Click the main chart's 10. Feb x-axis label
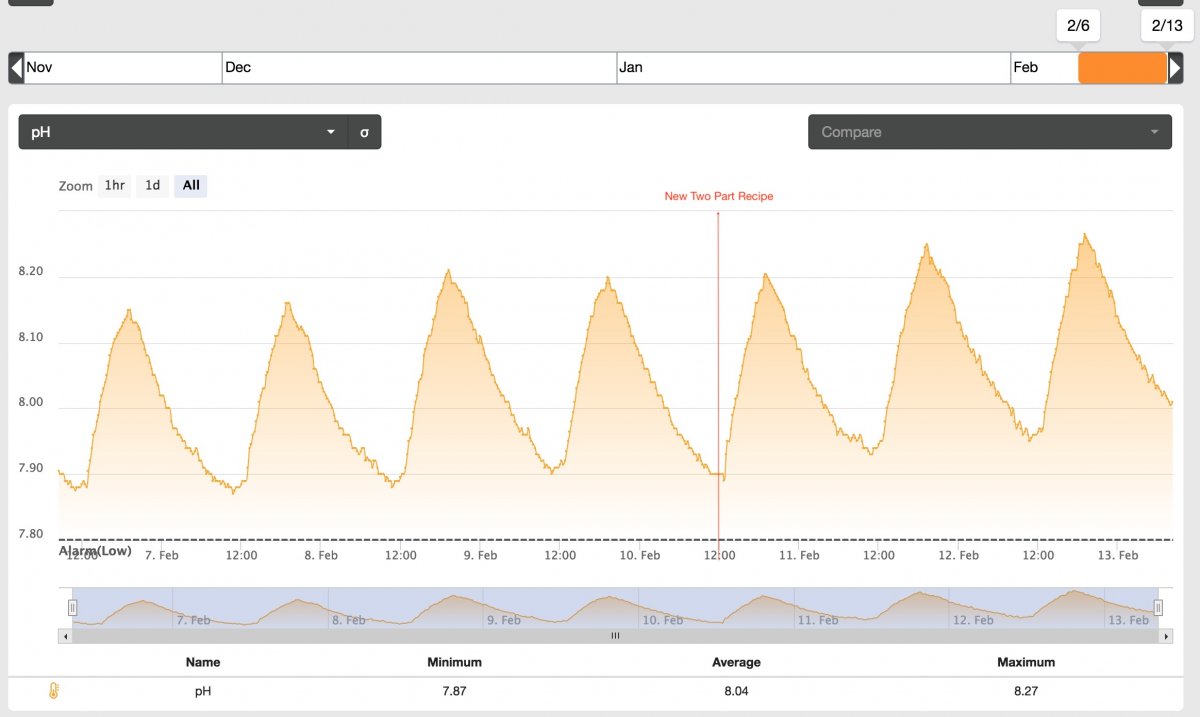 click(x=640, y=555)
